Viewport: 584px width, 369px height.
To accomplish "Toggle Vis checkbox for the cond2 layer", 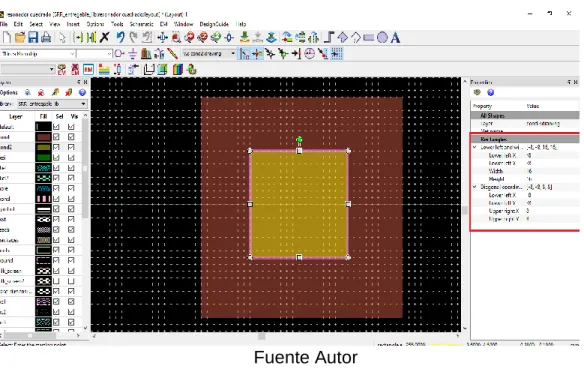I will pyautogui.click(x=71, y=147).
